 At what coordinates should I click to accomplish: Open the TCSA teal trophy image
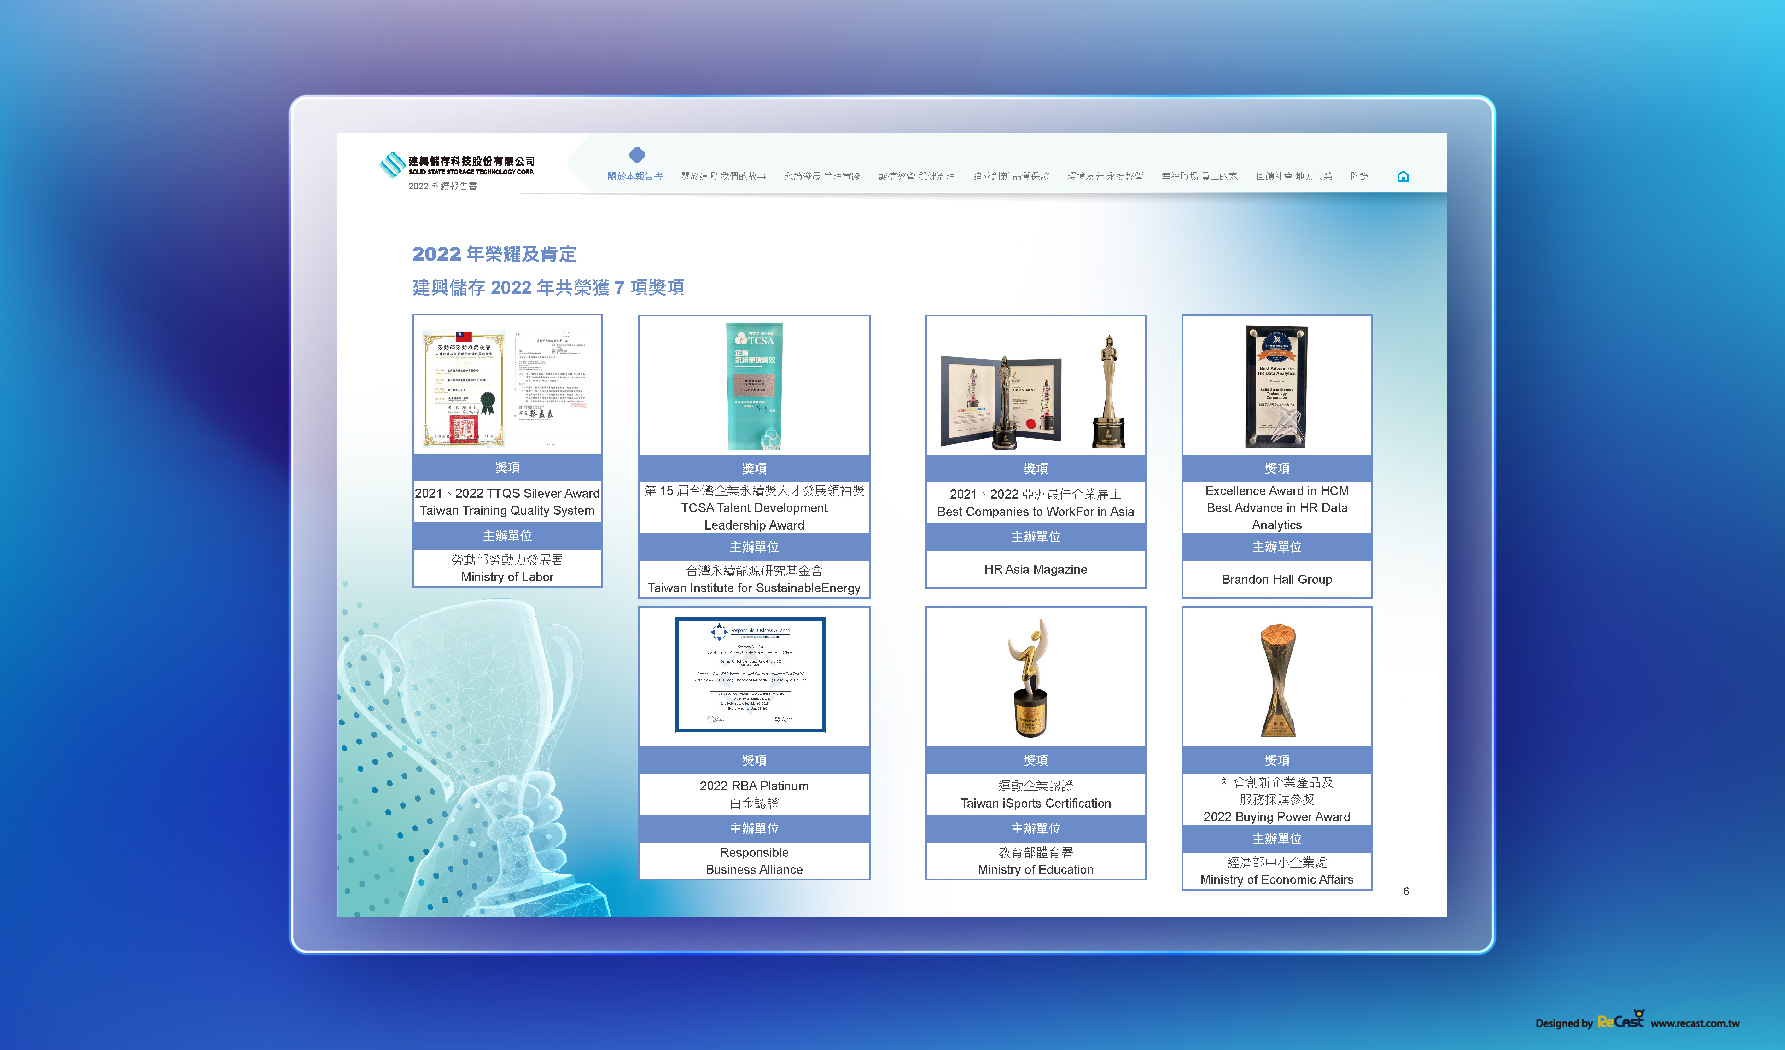[754, 386]
